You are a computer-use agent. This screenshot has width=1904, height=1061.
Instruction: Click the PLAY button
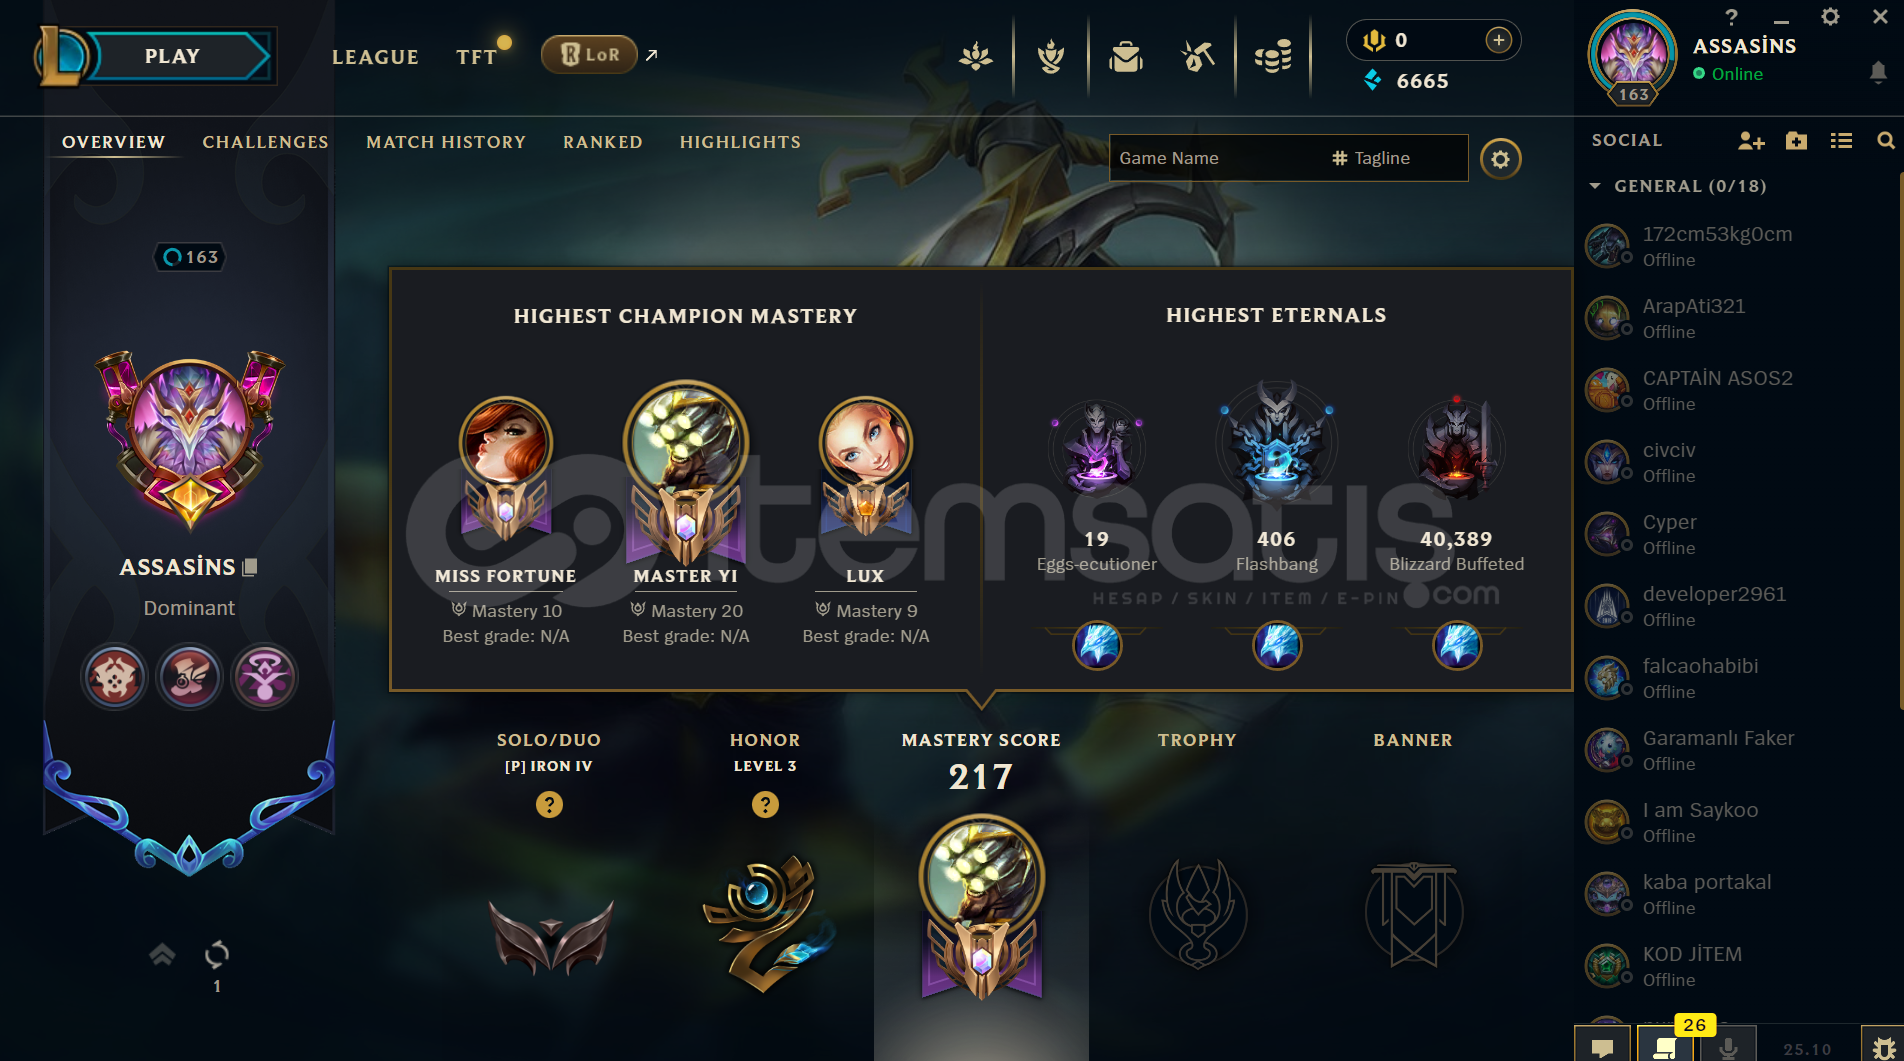pos(172,56)
